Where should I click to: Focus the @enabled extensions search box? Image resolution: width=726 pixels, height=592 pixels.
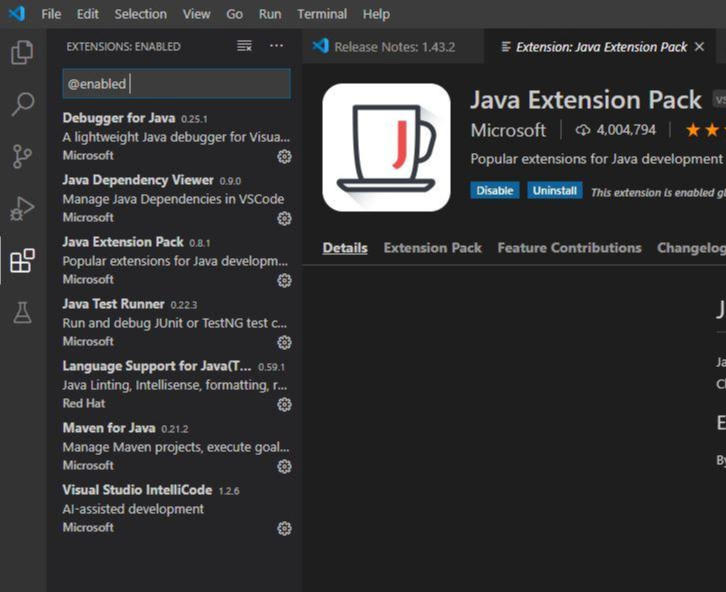pyautogui.click(x=176, y=84)
